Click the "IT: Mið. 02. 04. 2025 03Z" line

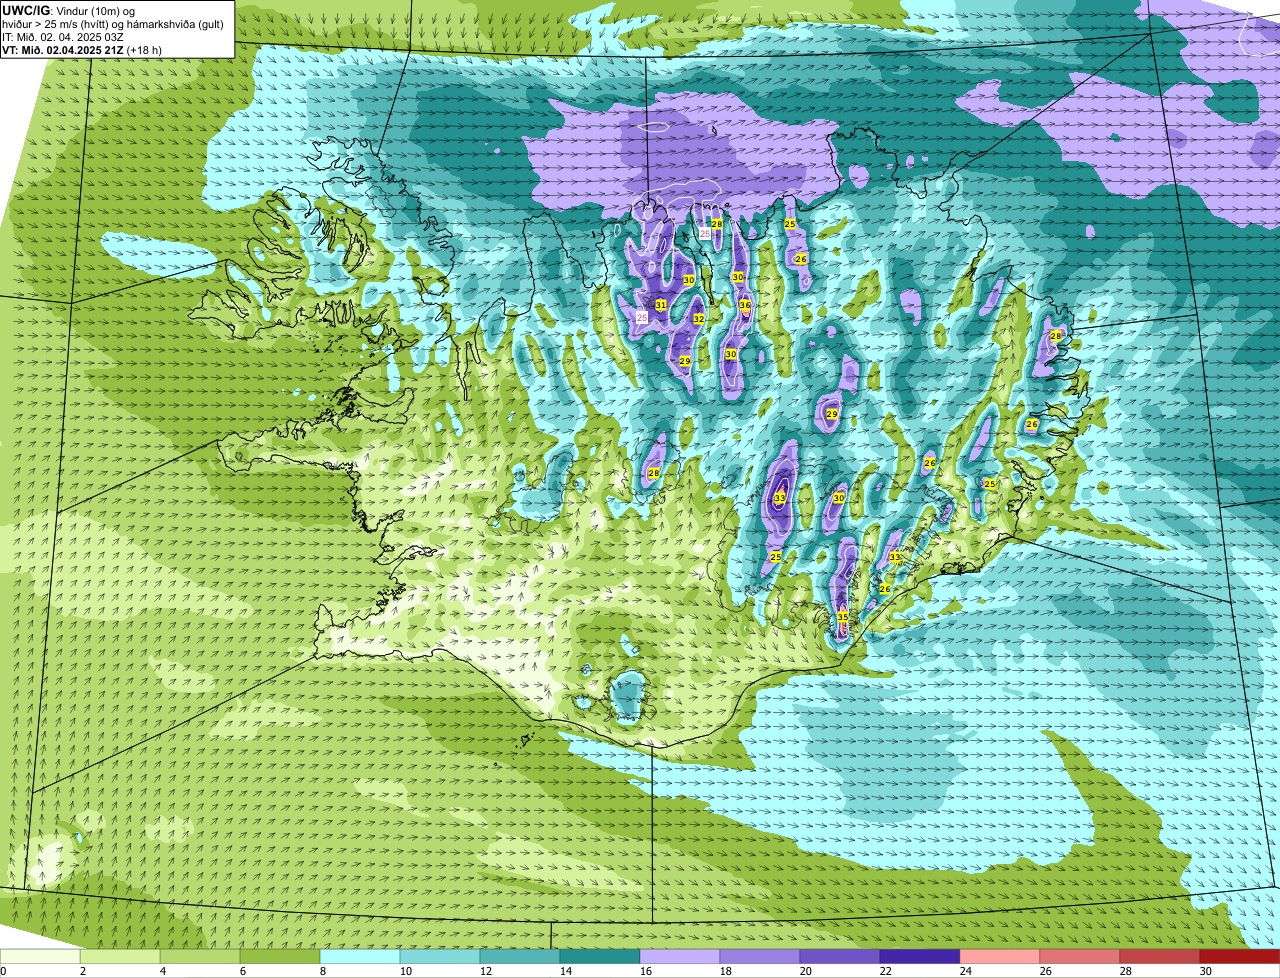point(63,37)
